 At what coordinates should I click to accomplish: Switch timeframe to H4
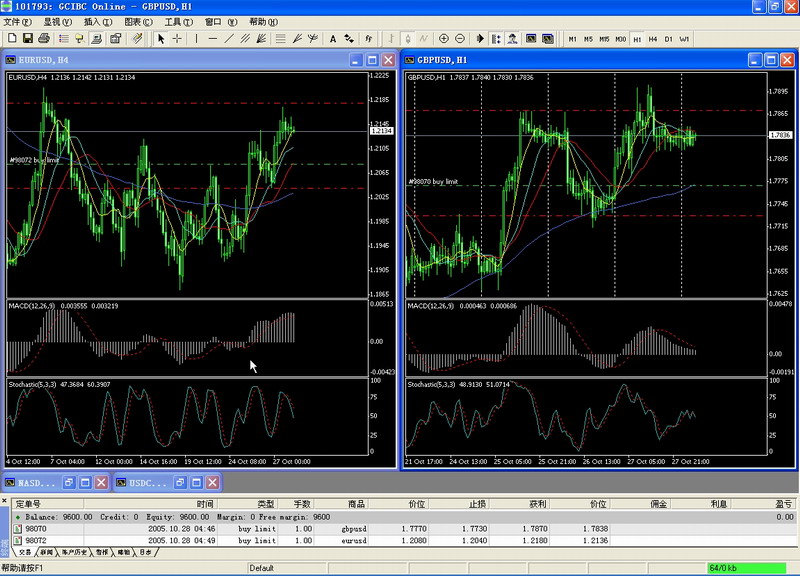click(x=653, y=39)
